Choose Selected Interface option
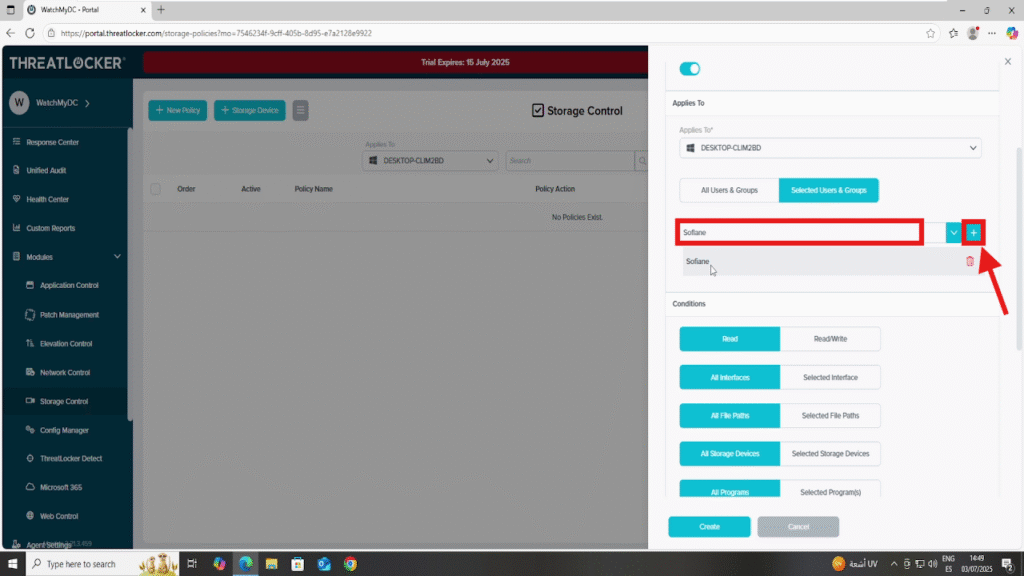Viewport: 1024px width, 576px height. point(830,377)
